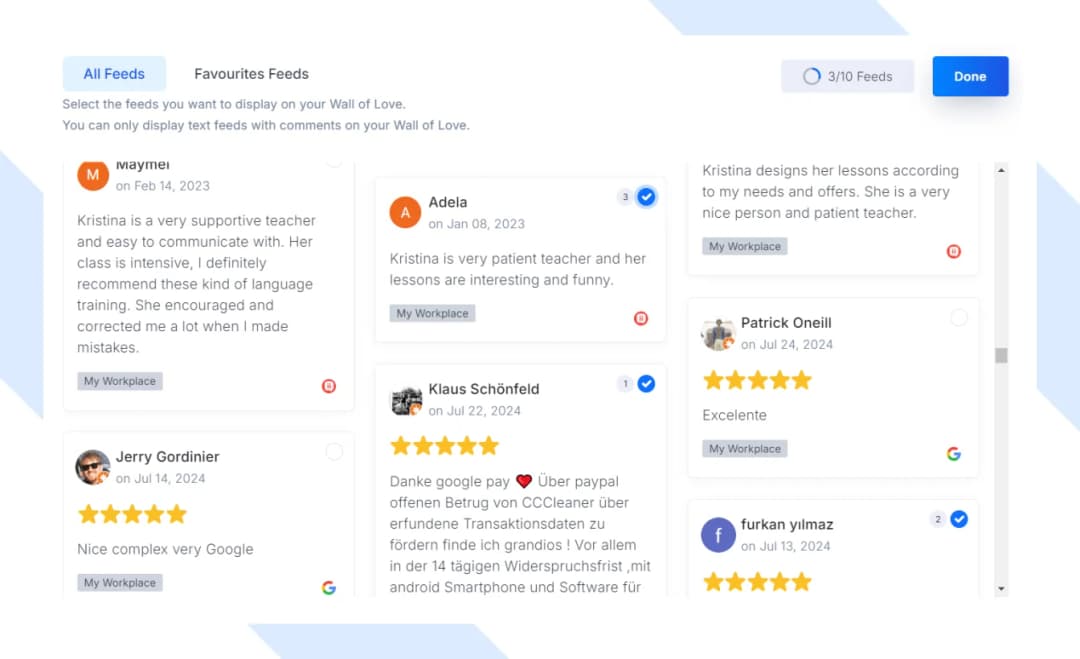The height and width of the screenshot is (659, 1080).
Task: Click the red source icon on Kristina's top-right review
Action: (953, 251)
